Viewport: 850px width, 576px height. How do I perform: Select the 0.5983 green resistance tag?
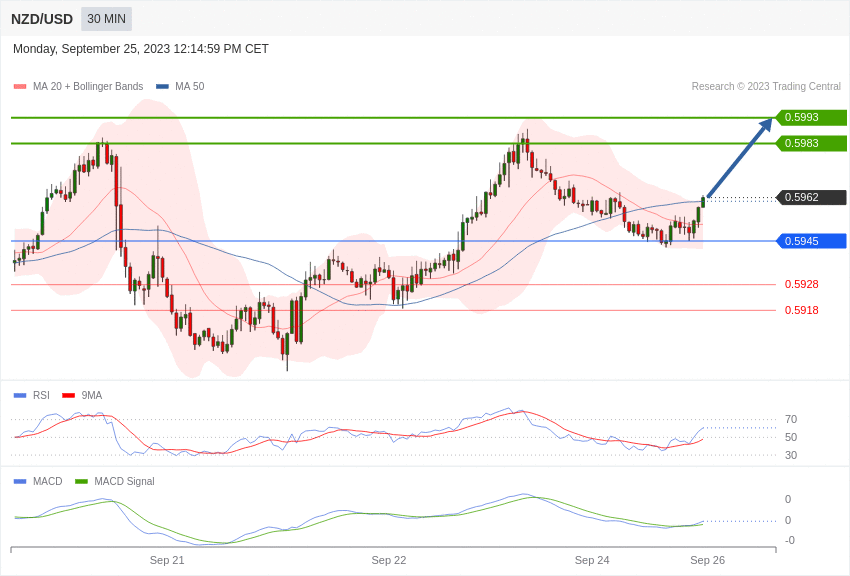[x=811, y=143]
